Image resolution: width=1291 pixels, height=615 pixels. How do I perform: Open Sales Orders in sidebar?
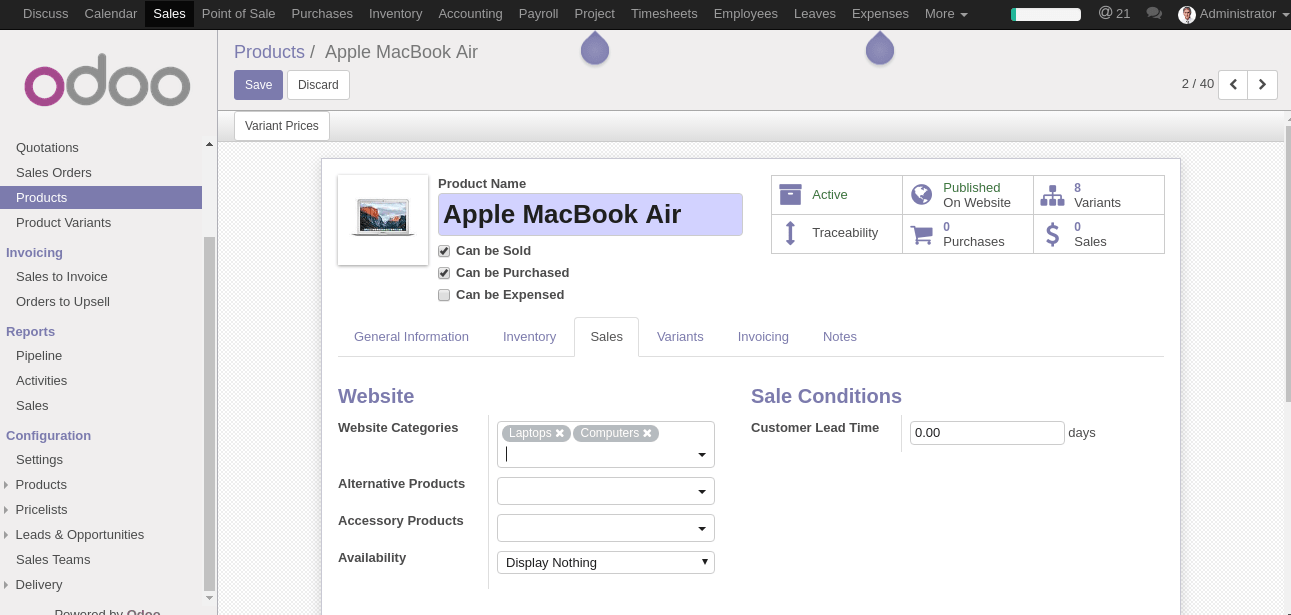[54, 173]
